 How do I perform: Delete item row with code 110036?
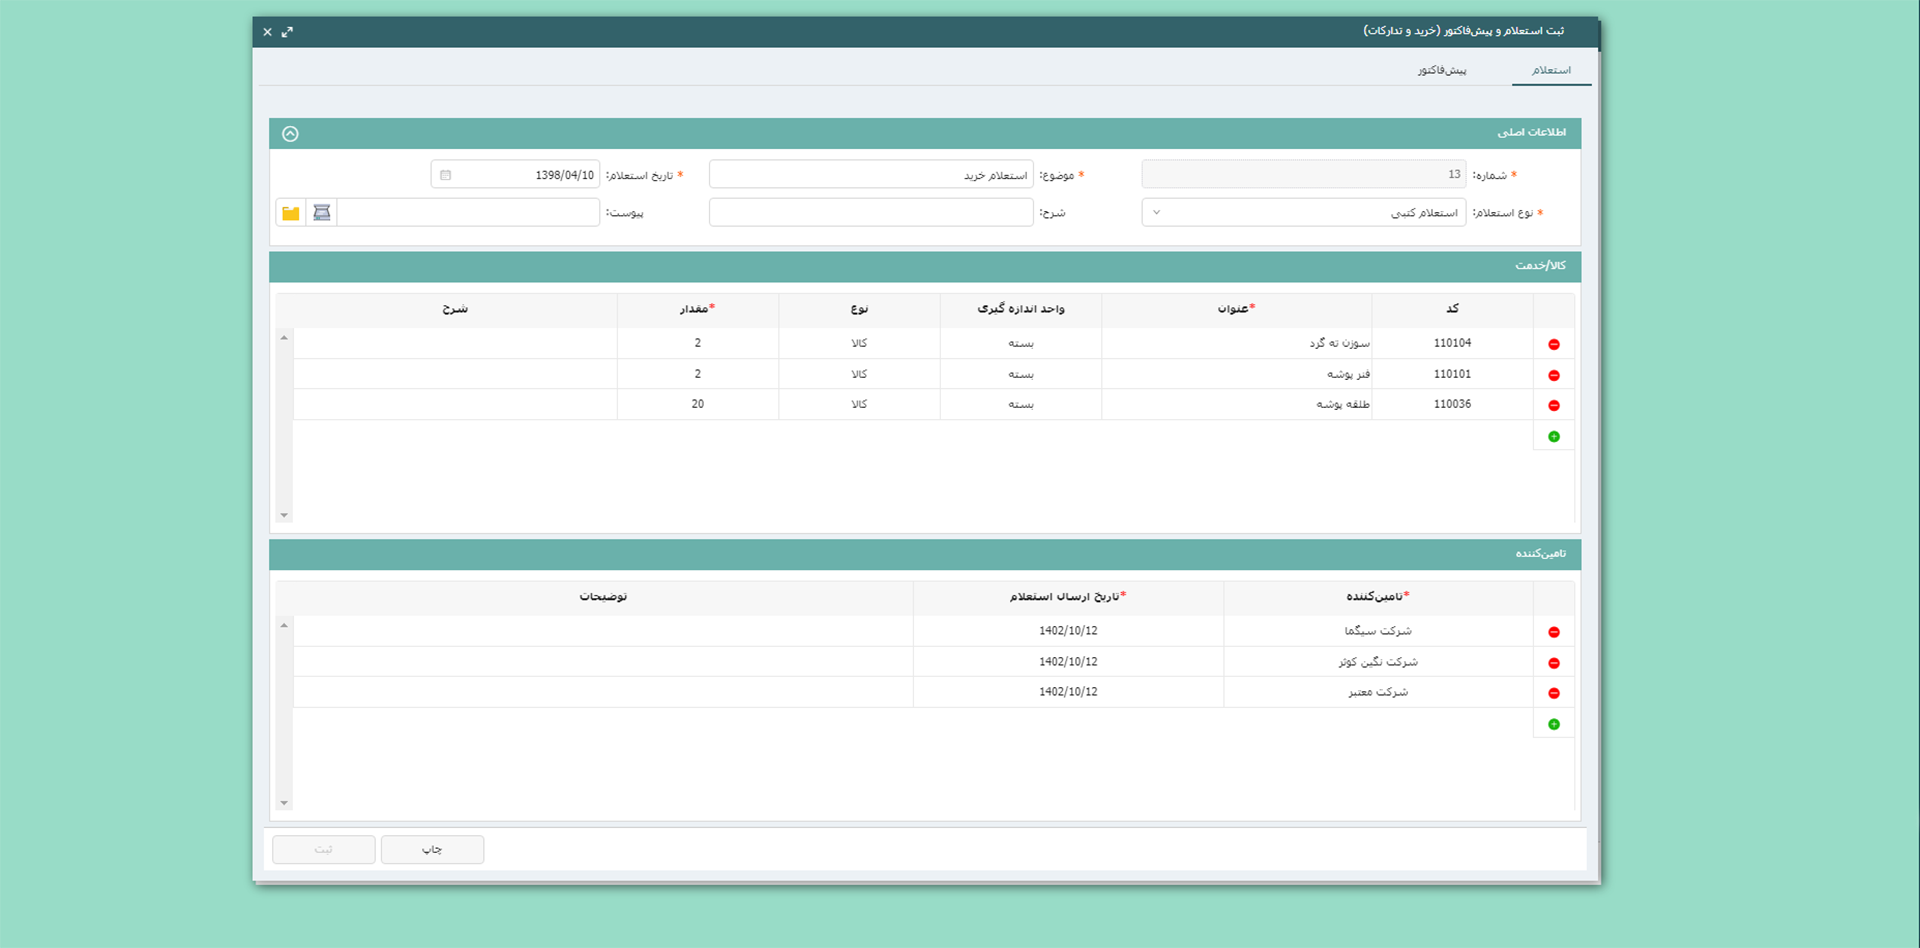[1553, 405]
